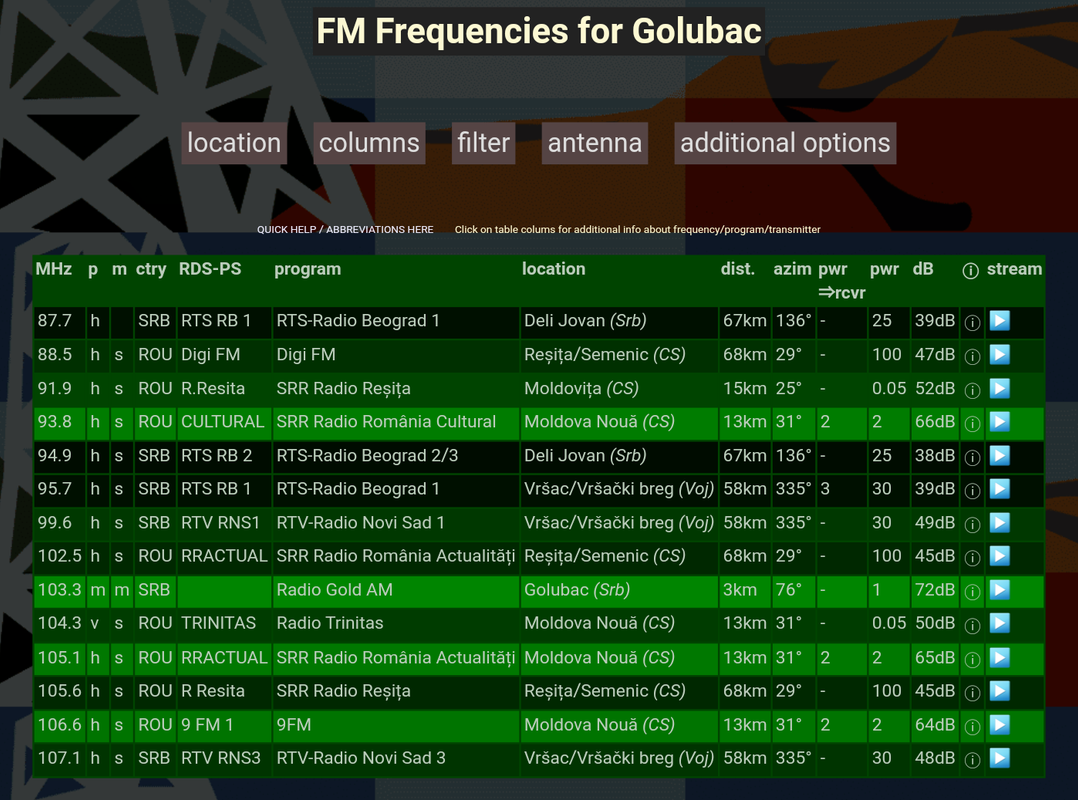This screenshot has height=800, width=1078.
Task: Click program cell 9FM
Action: coord(395,724)
